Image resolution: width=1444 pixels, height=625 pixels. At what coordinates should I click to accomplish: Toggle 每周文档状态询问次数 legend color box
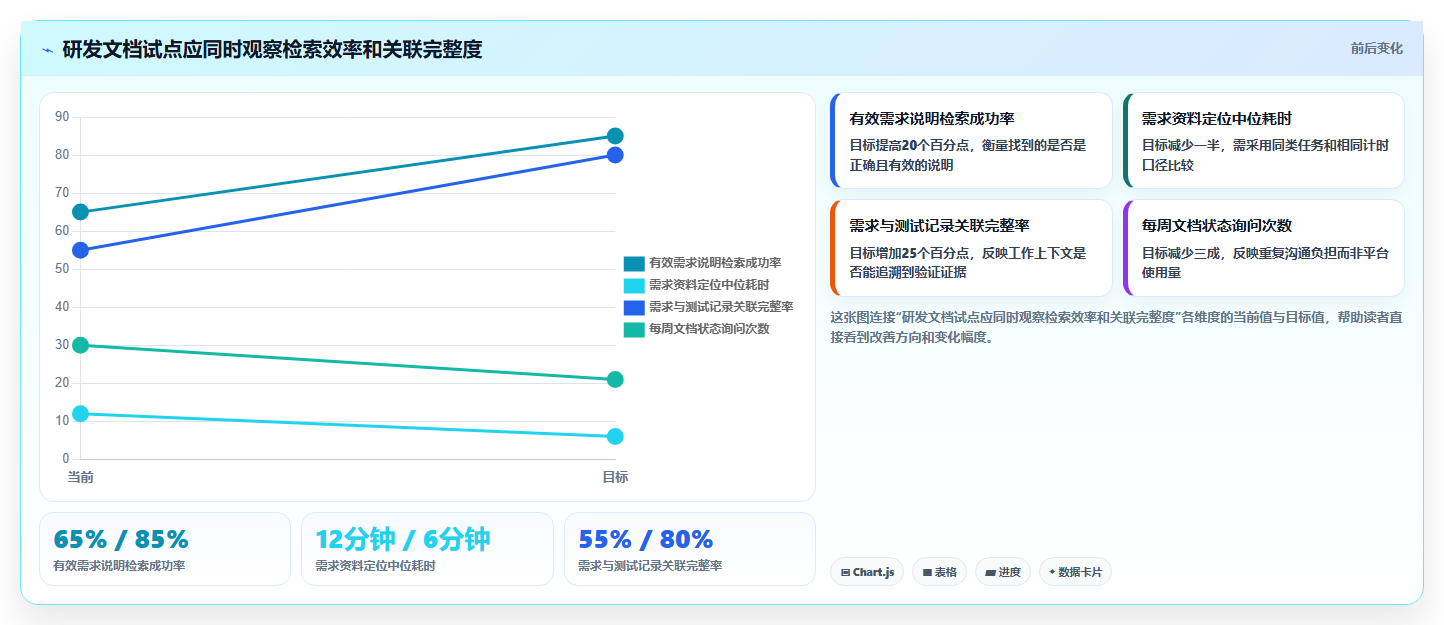[x=634, y=329]
